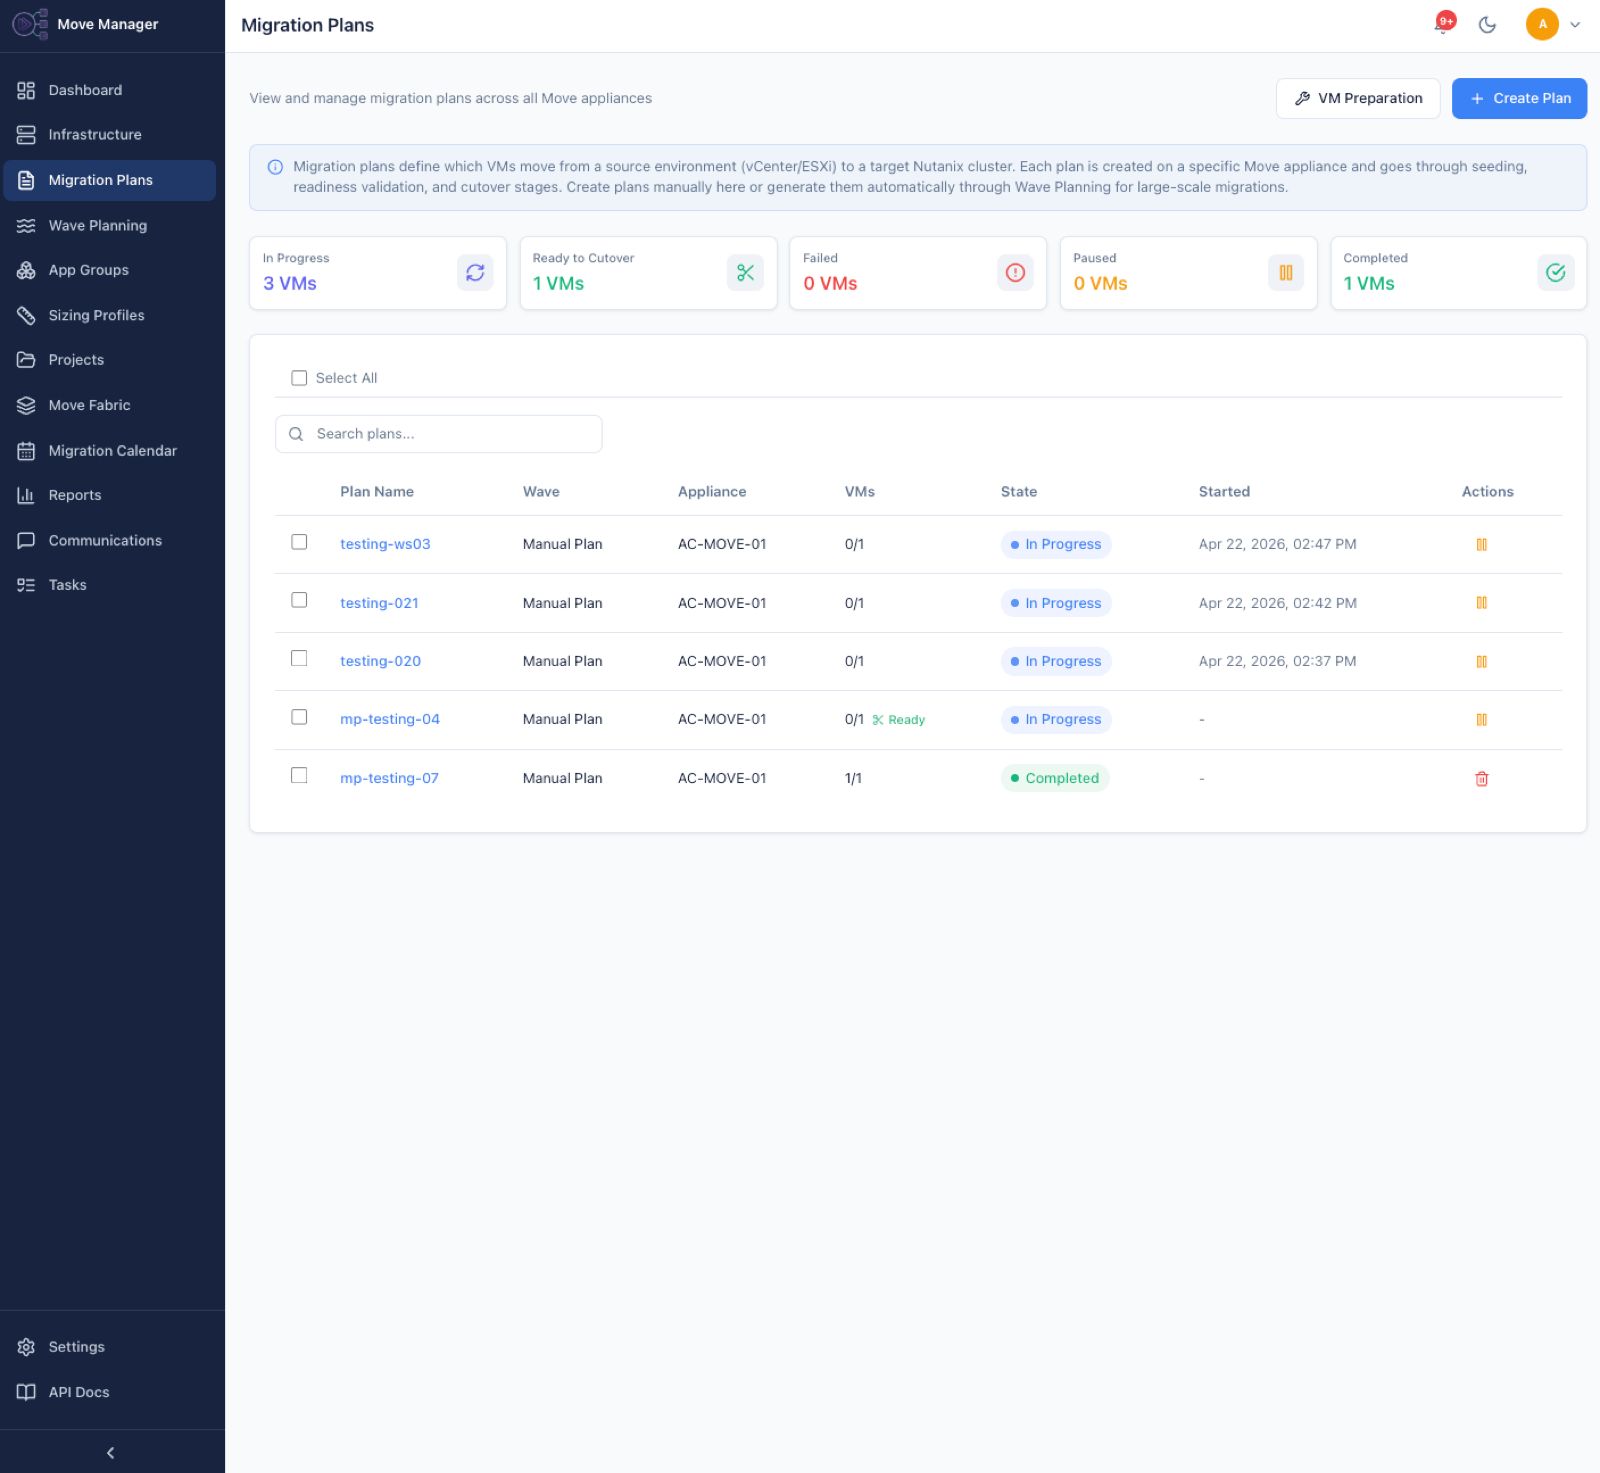Viewport: 1600px width, 1473px height.
Task: Click In Progress badge for testing-ws03
Action: point(1056,544)
